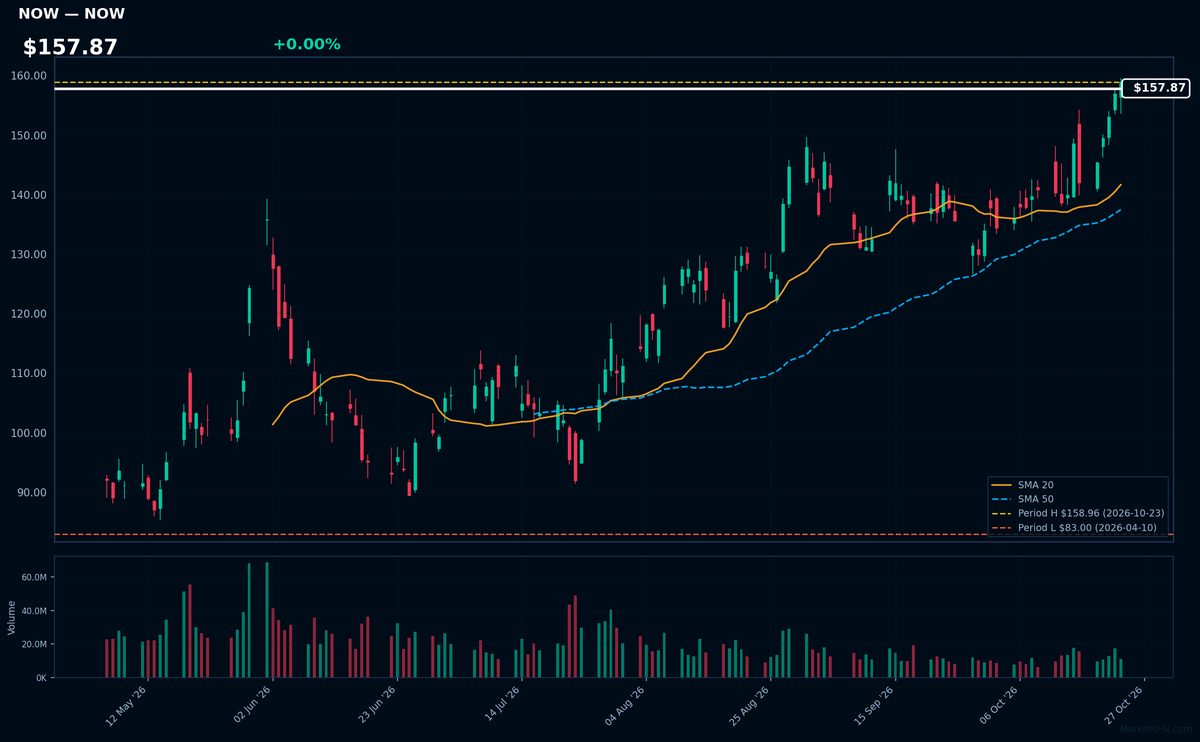Click the 02 Jun '26 date label
Screen dimensions: 1200x742
point(251,706)
